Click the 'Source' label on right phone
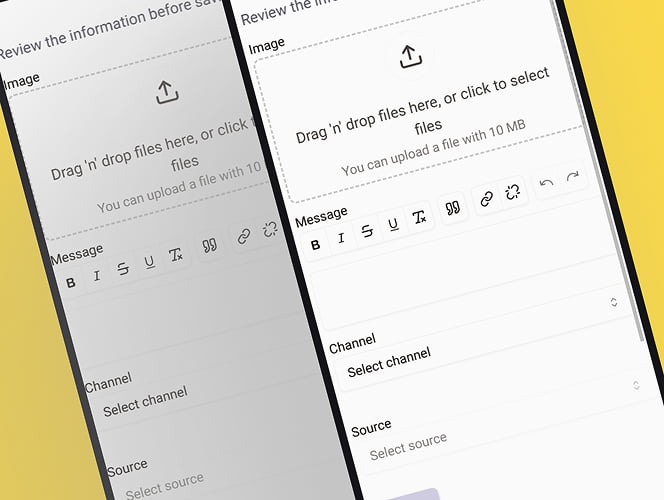The width and height of the screenshot is (664, 500). click(x=371, y=428)
